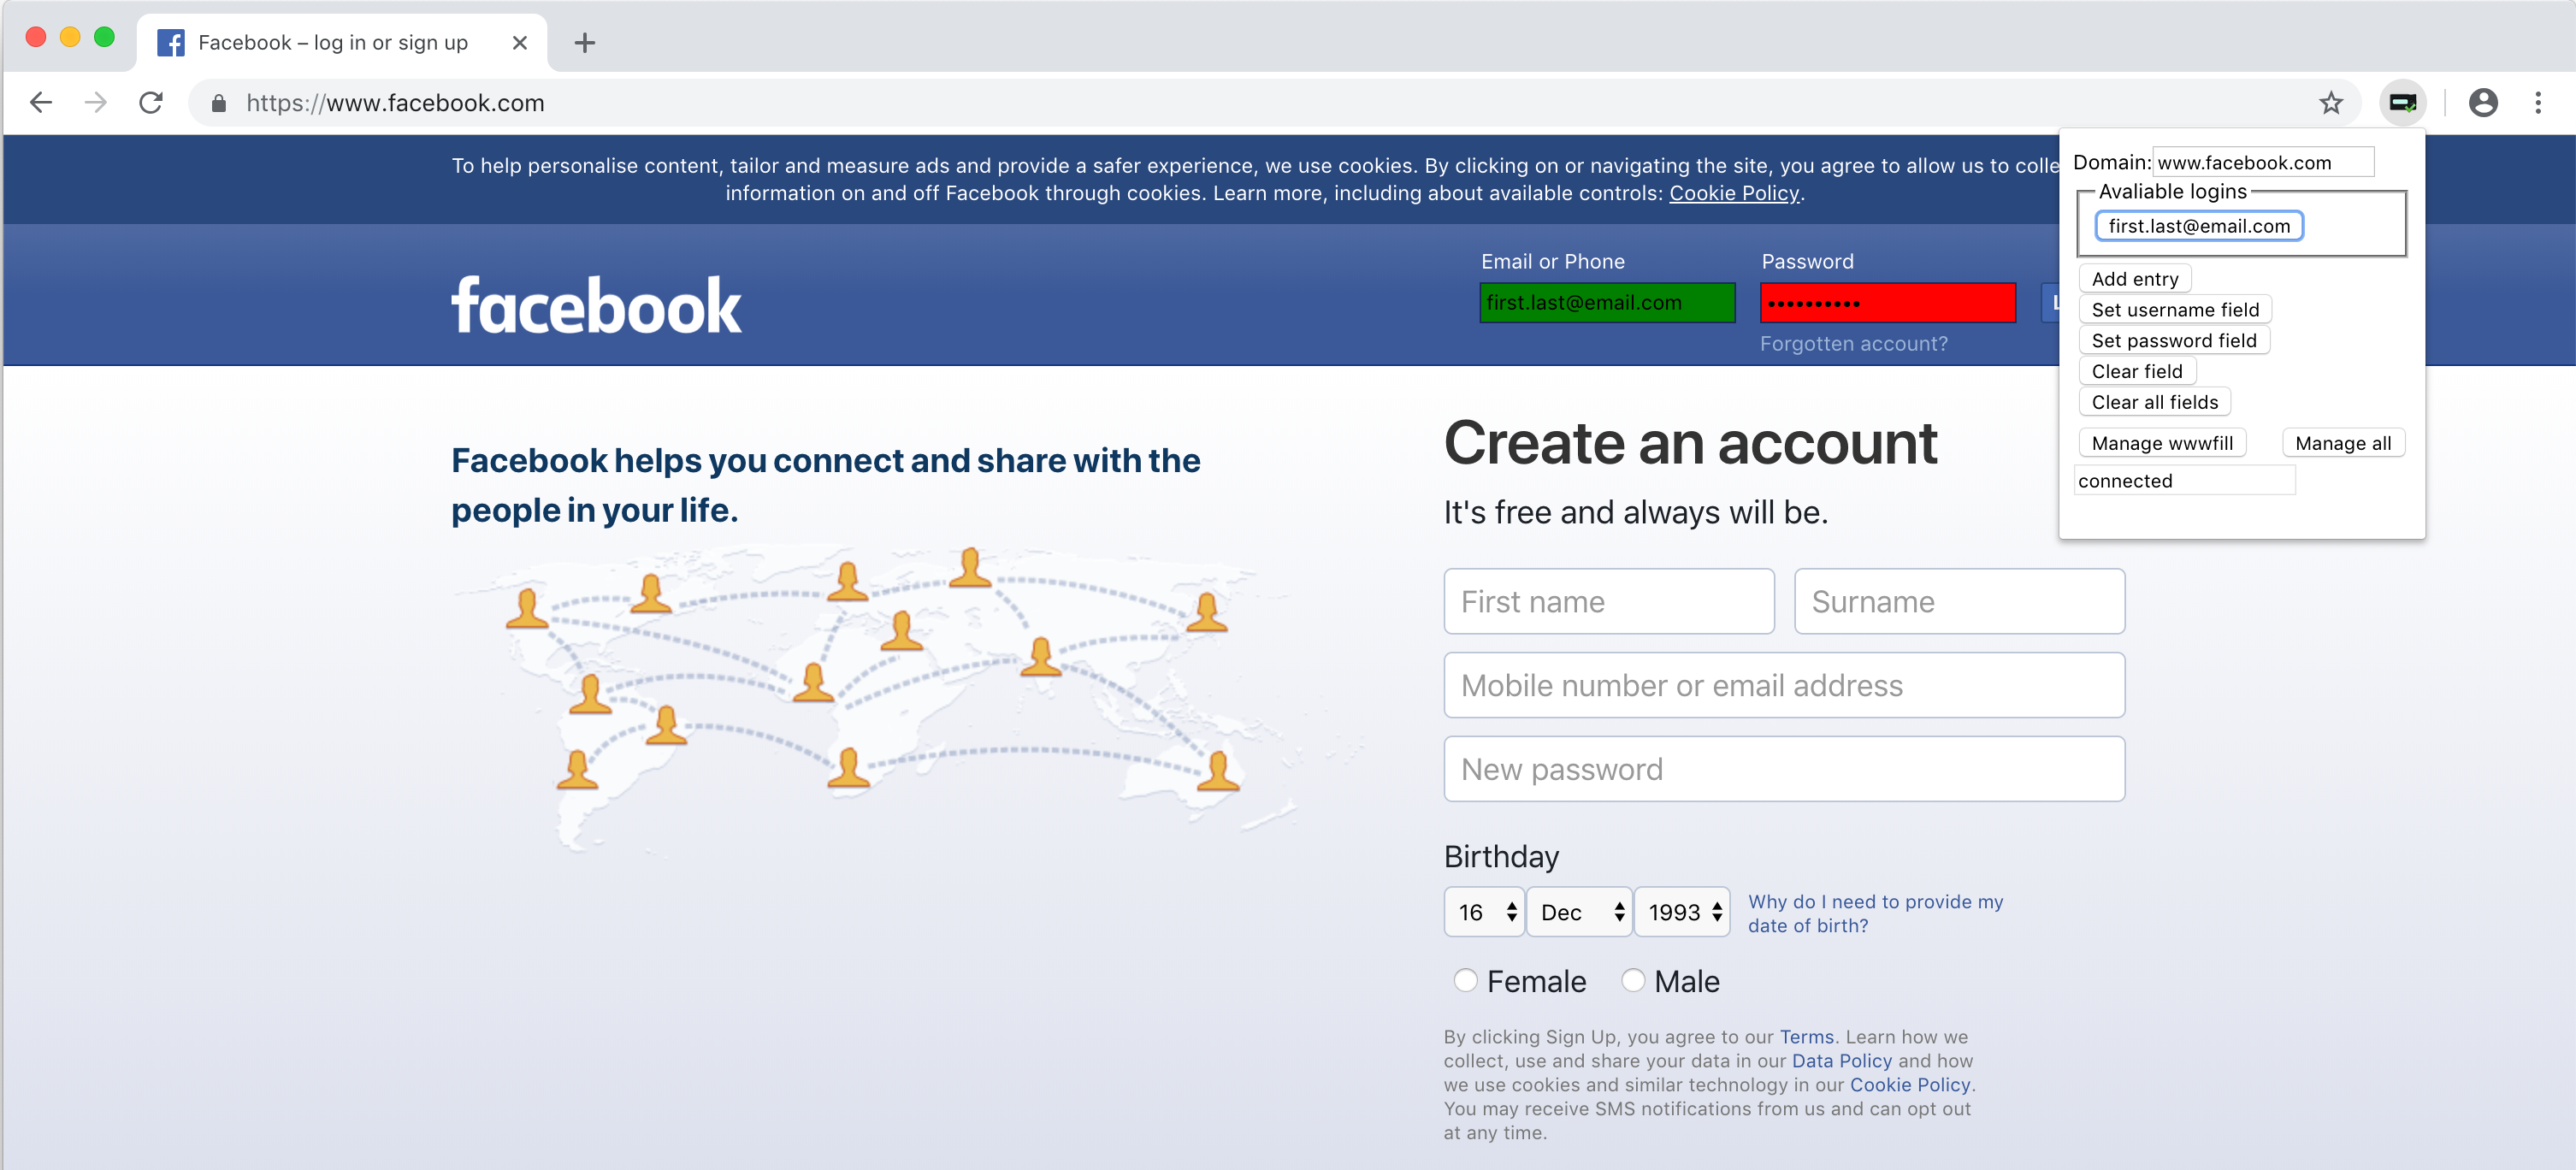Reload the Facebook page

point(151,103)
